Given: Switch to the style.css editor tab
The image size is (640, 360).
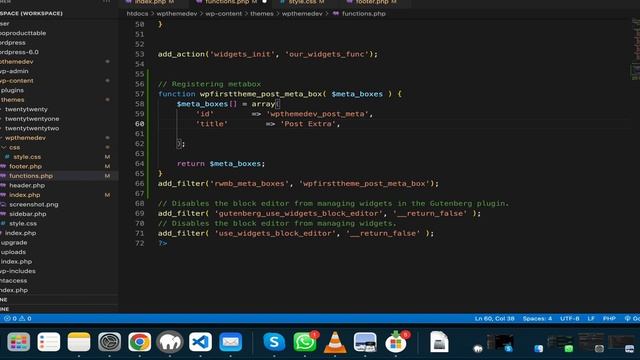Looking at the screenshot, I should [302, 2].
